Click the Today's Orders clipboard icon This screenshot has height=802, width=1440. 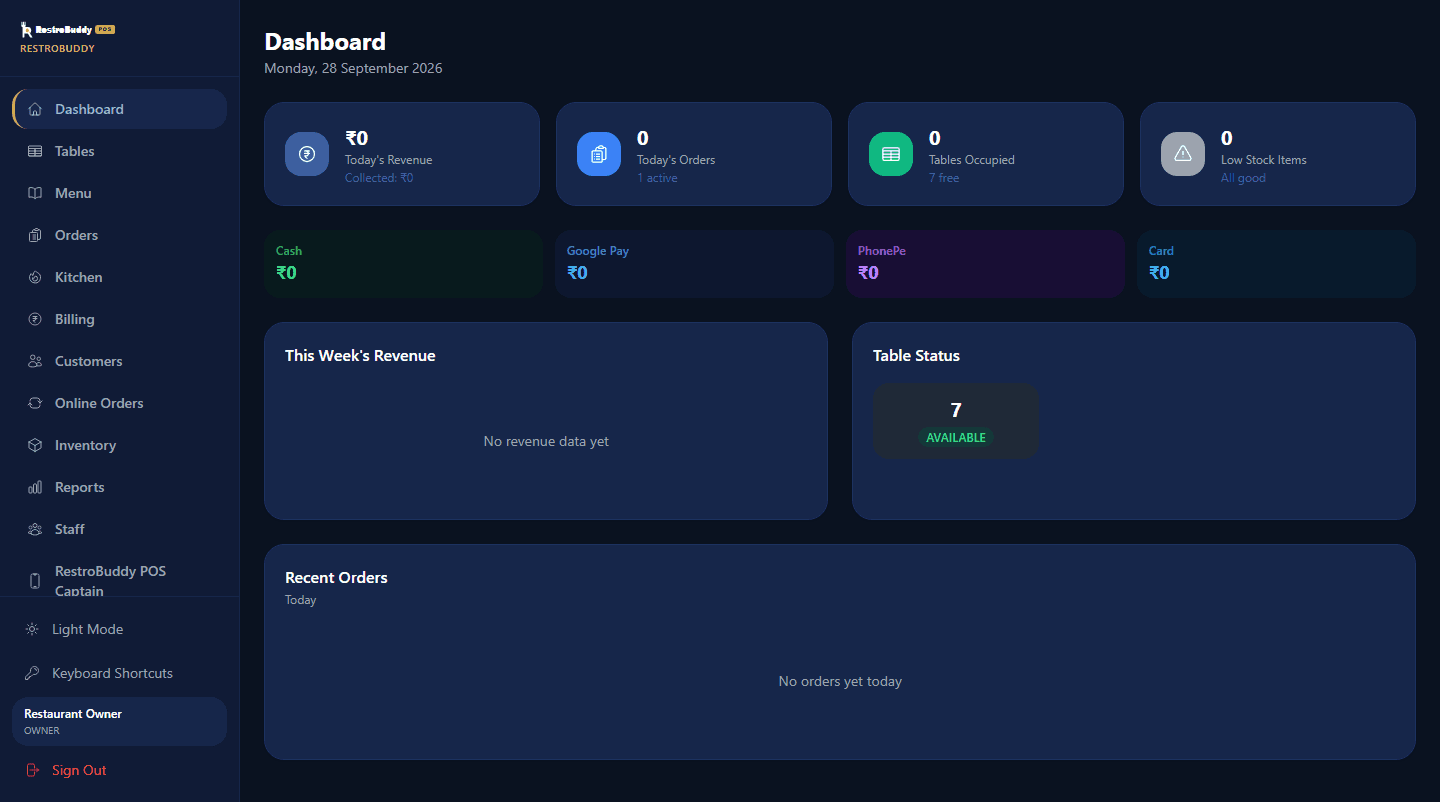pos(599,154)
